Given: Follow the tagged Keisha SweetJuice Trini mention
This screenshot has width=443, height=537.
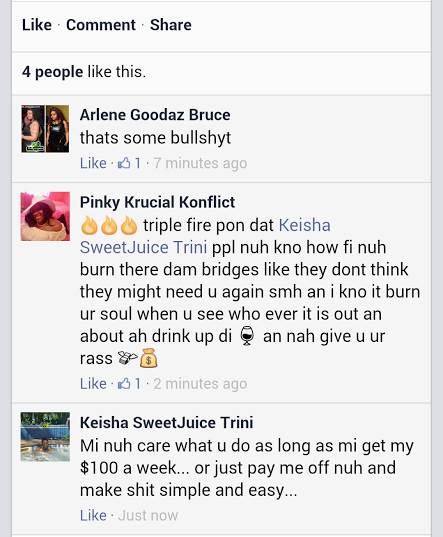Looking at the screenshot, I should 205,236.
